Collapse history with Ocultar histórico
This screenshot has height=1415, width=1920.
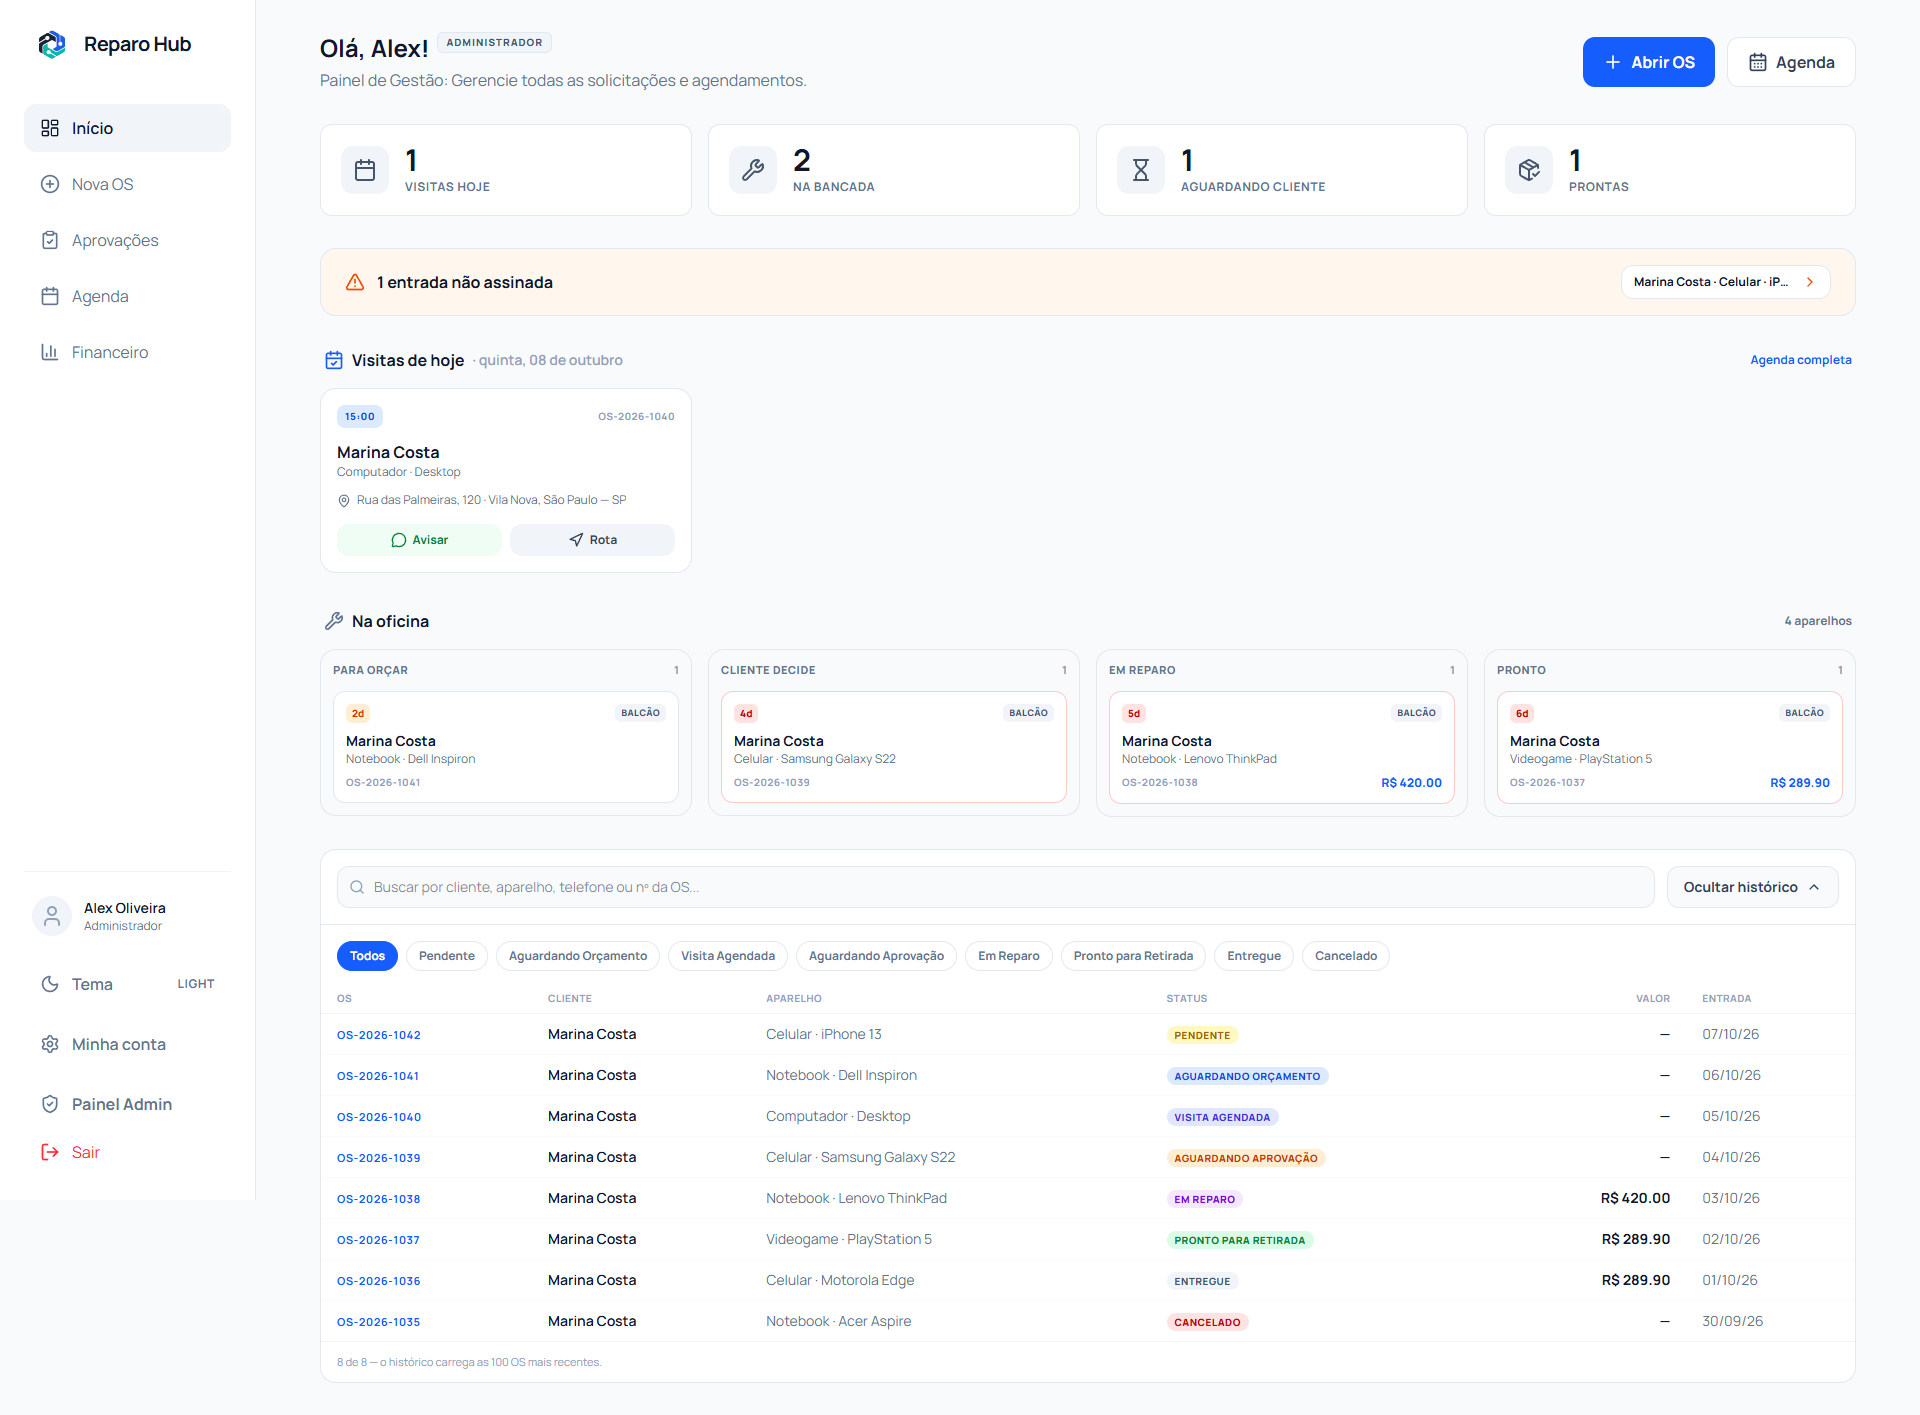[1752, 887]
